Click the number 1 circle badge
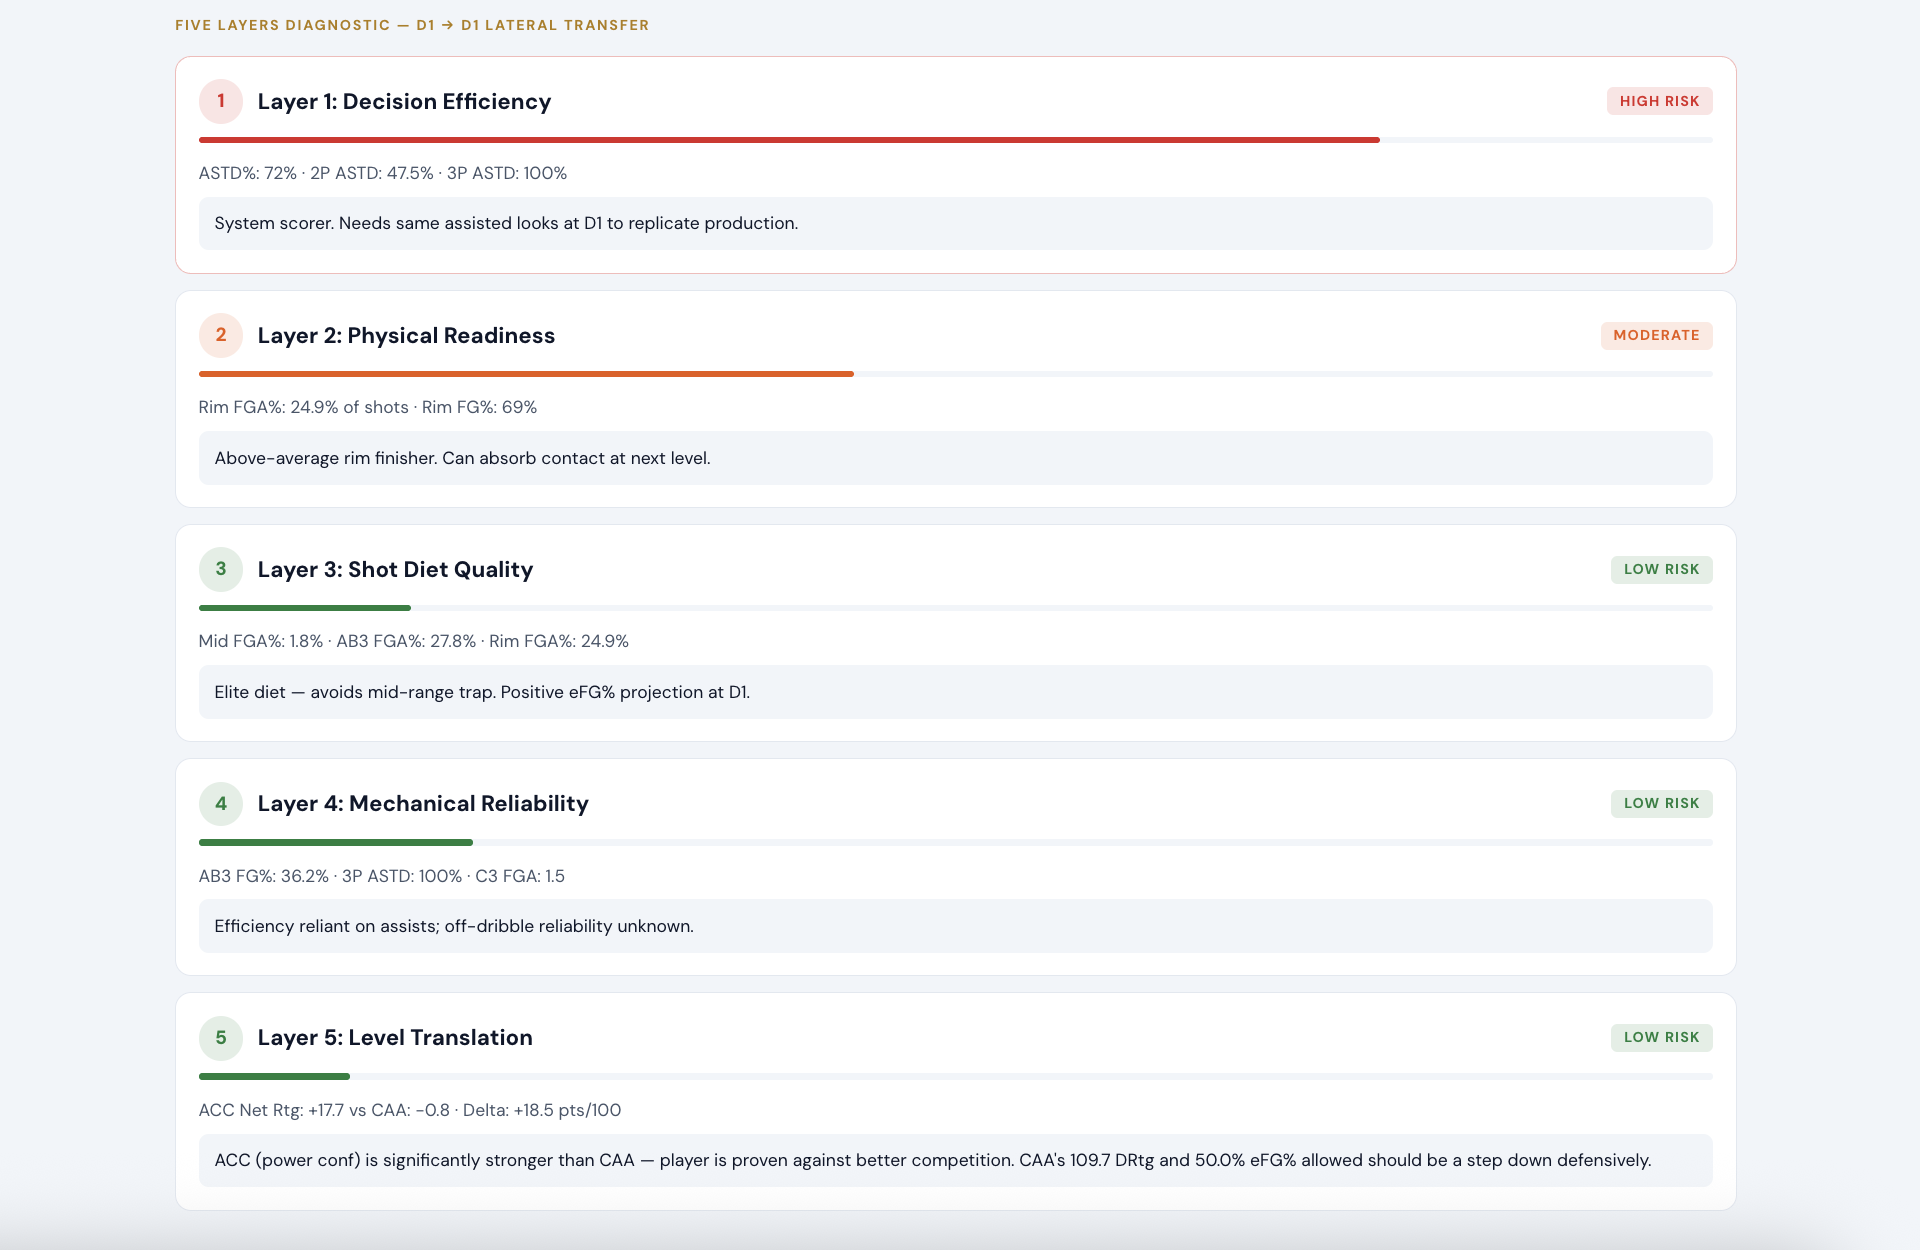The width and height of the screenshot is (1920, 1250). coord(221,101)
